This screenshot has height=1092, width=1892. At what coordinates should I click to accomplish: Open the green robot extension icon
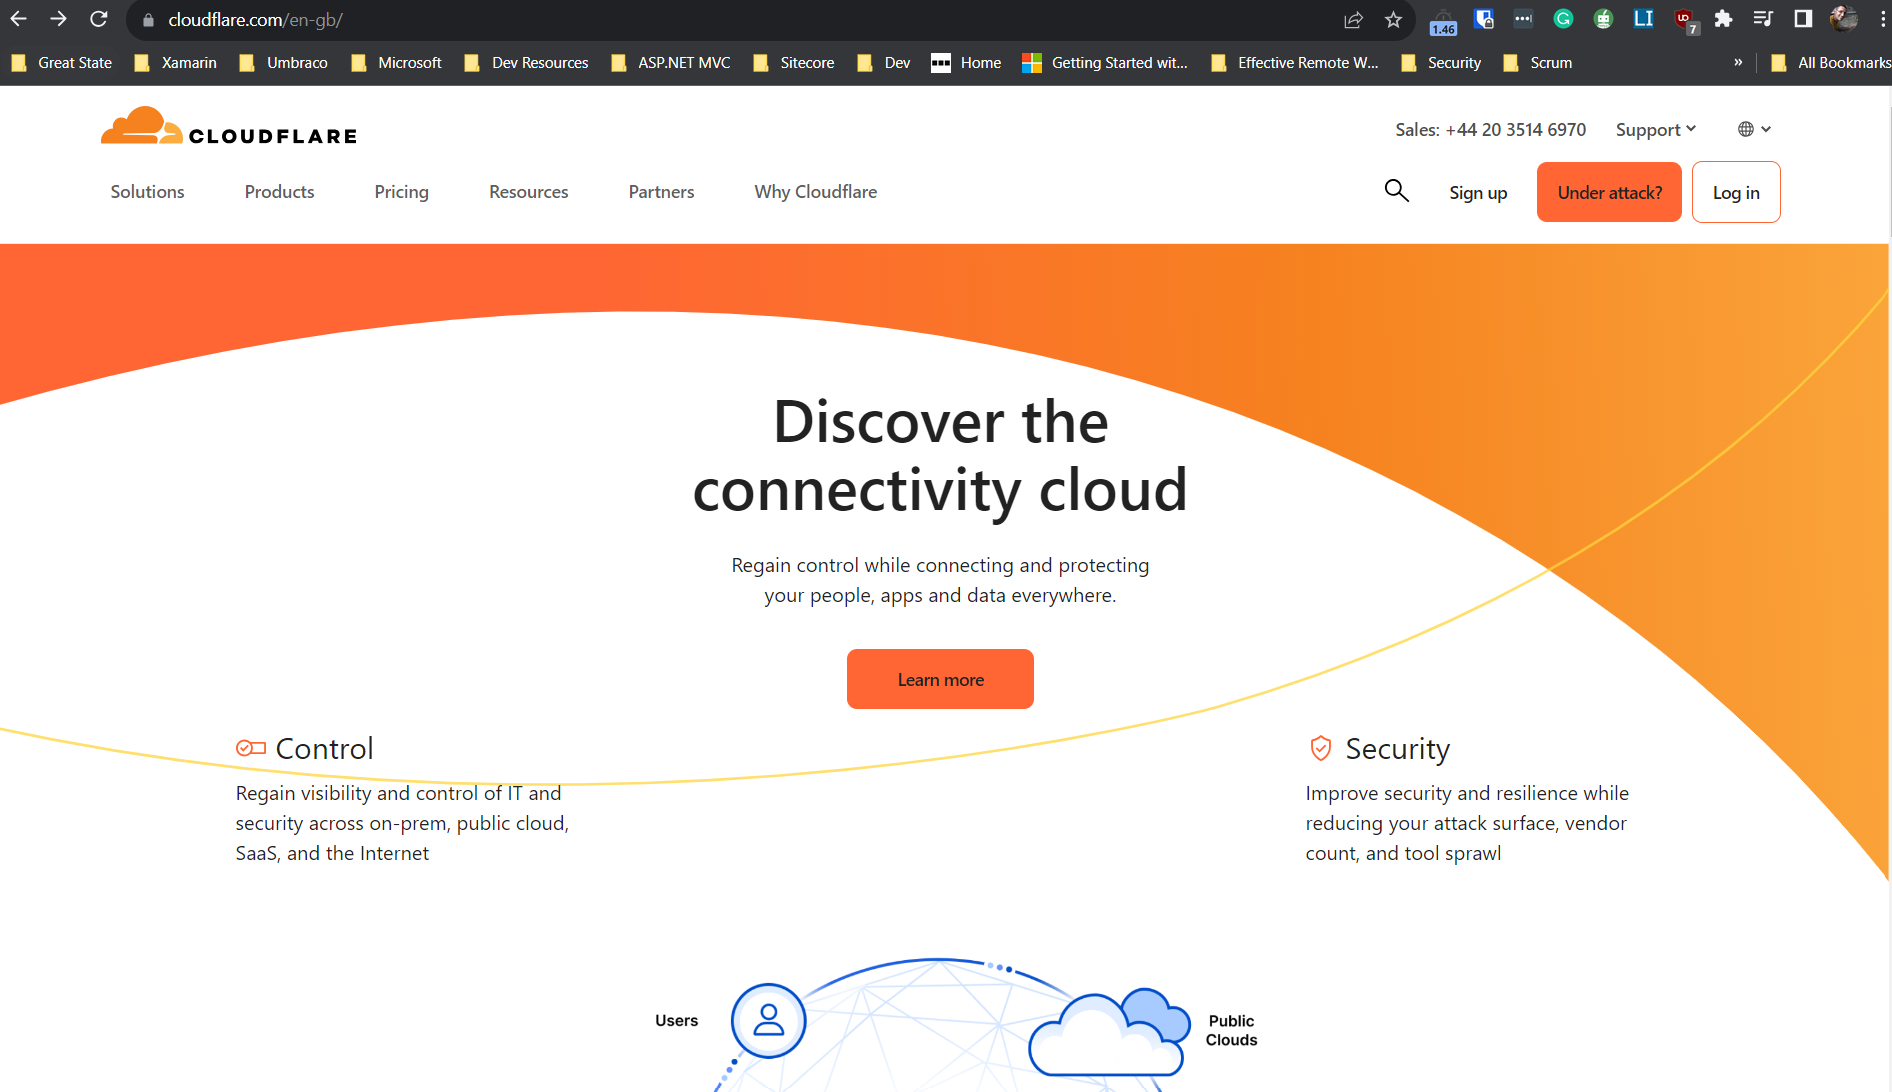pos(1603,19)
